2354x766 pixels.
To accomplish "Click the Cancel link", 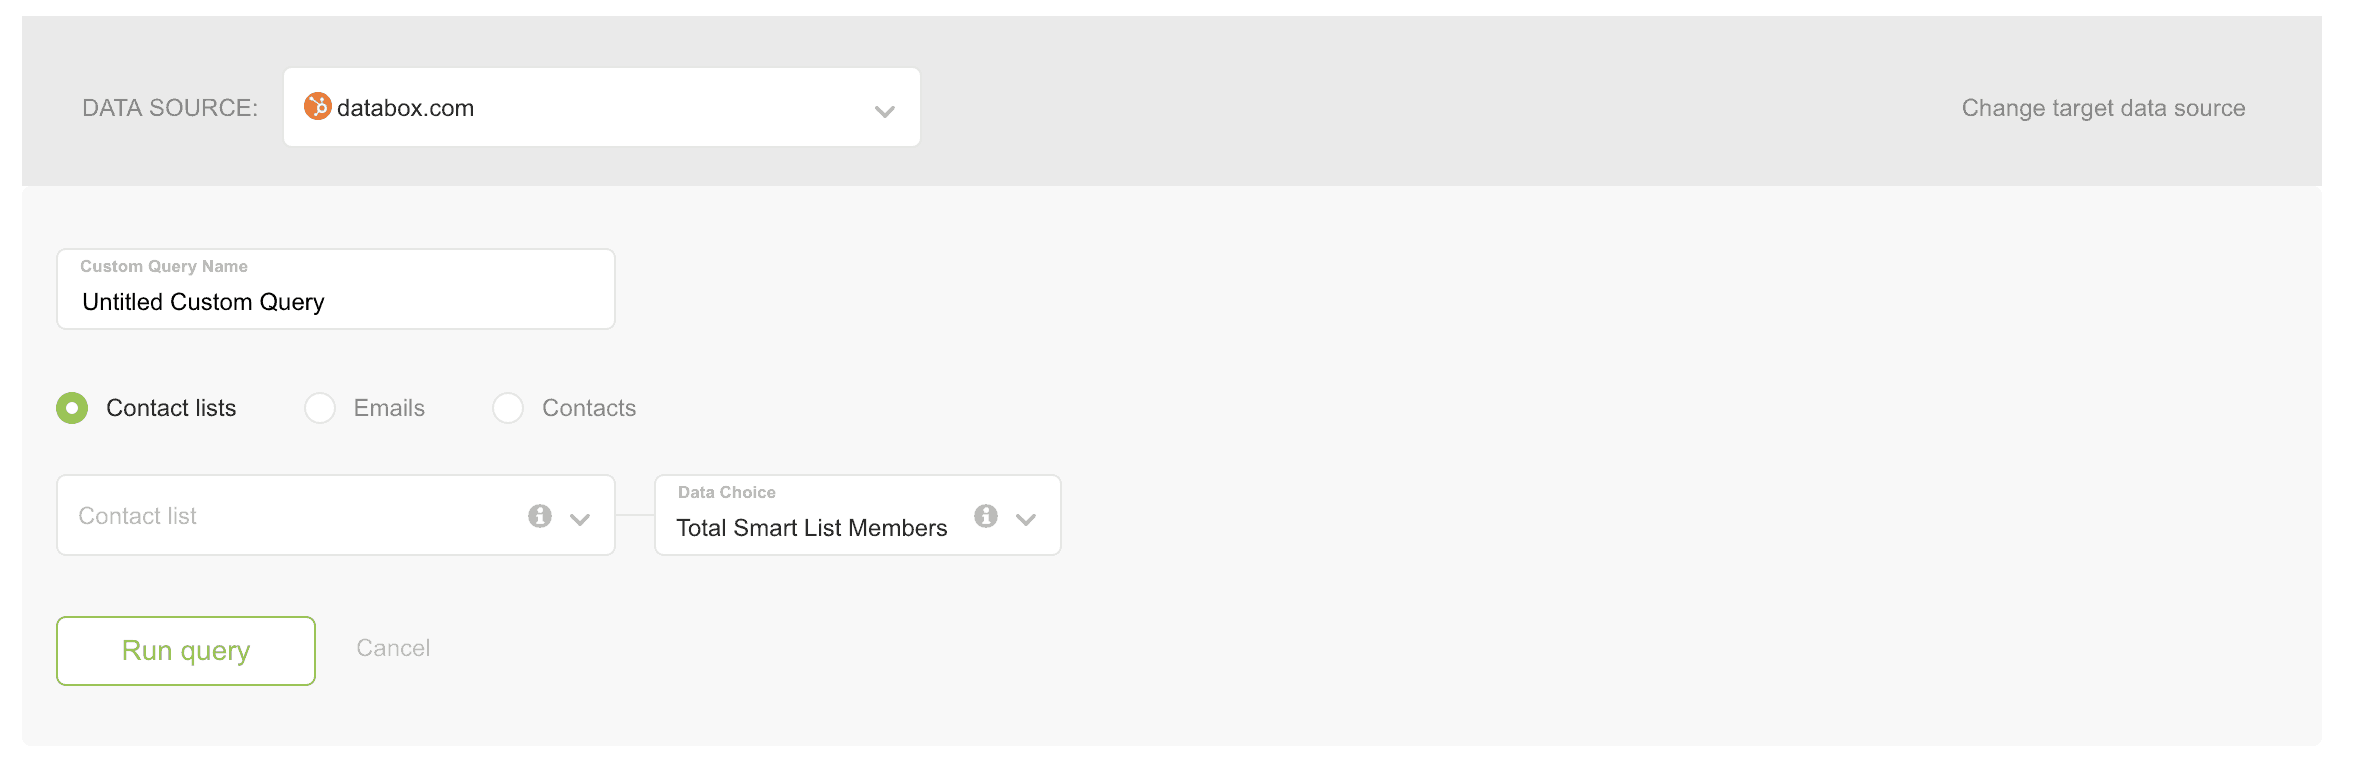I will pos(393,648).
